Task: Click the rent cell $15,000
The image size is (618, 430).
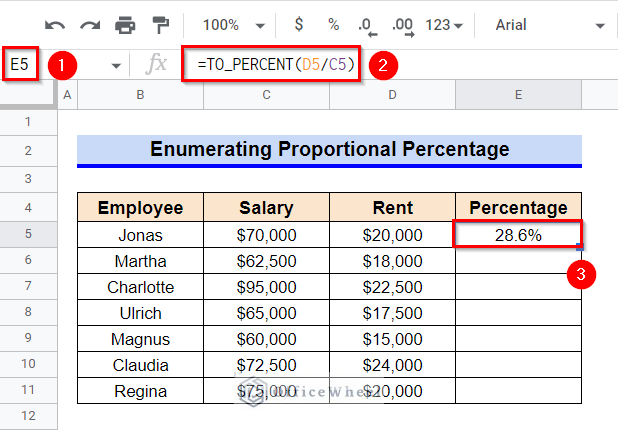Action: [392, 339]
